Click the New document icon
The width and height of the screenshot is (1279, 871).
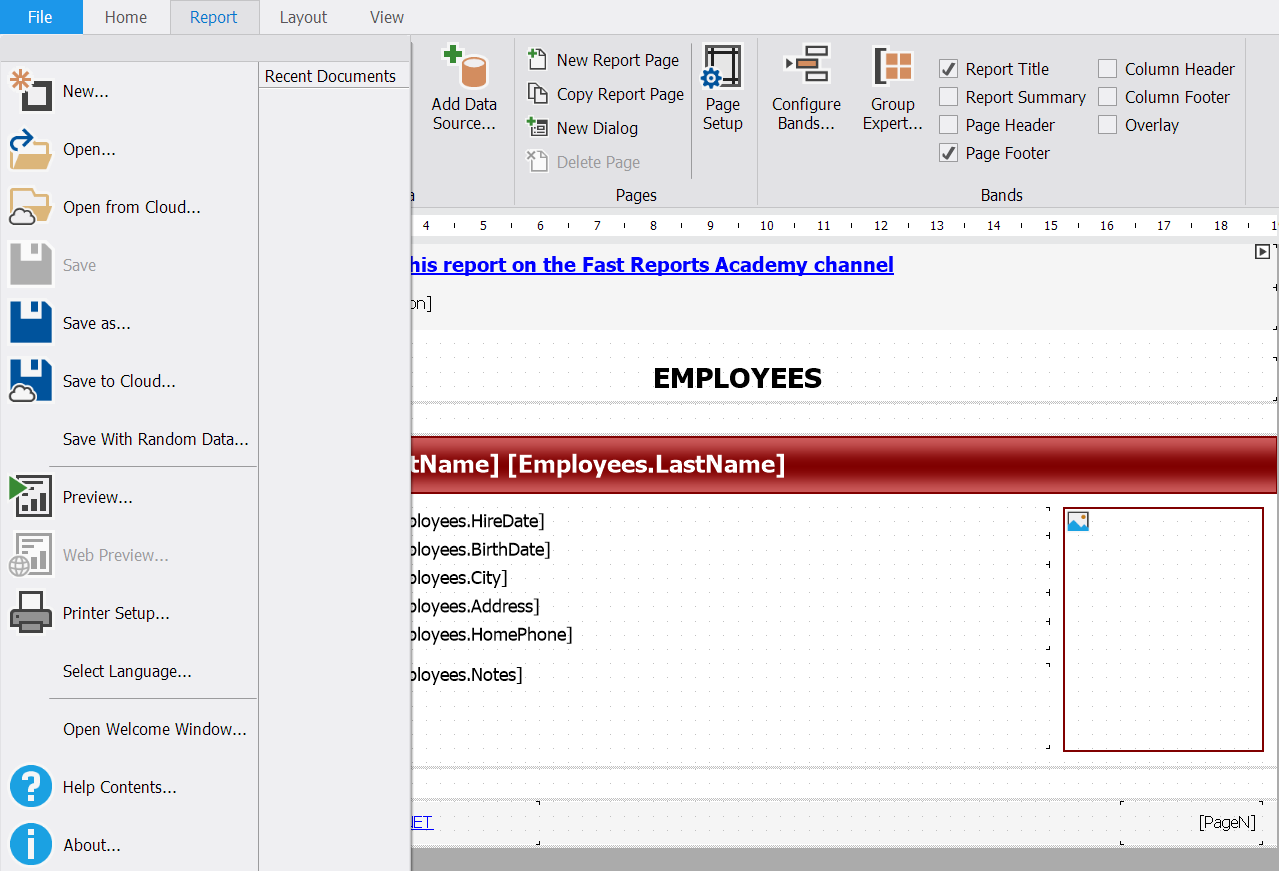coord(31,91)
